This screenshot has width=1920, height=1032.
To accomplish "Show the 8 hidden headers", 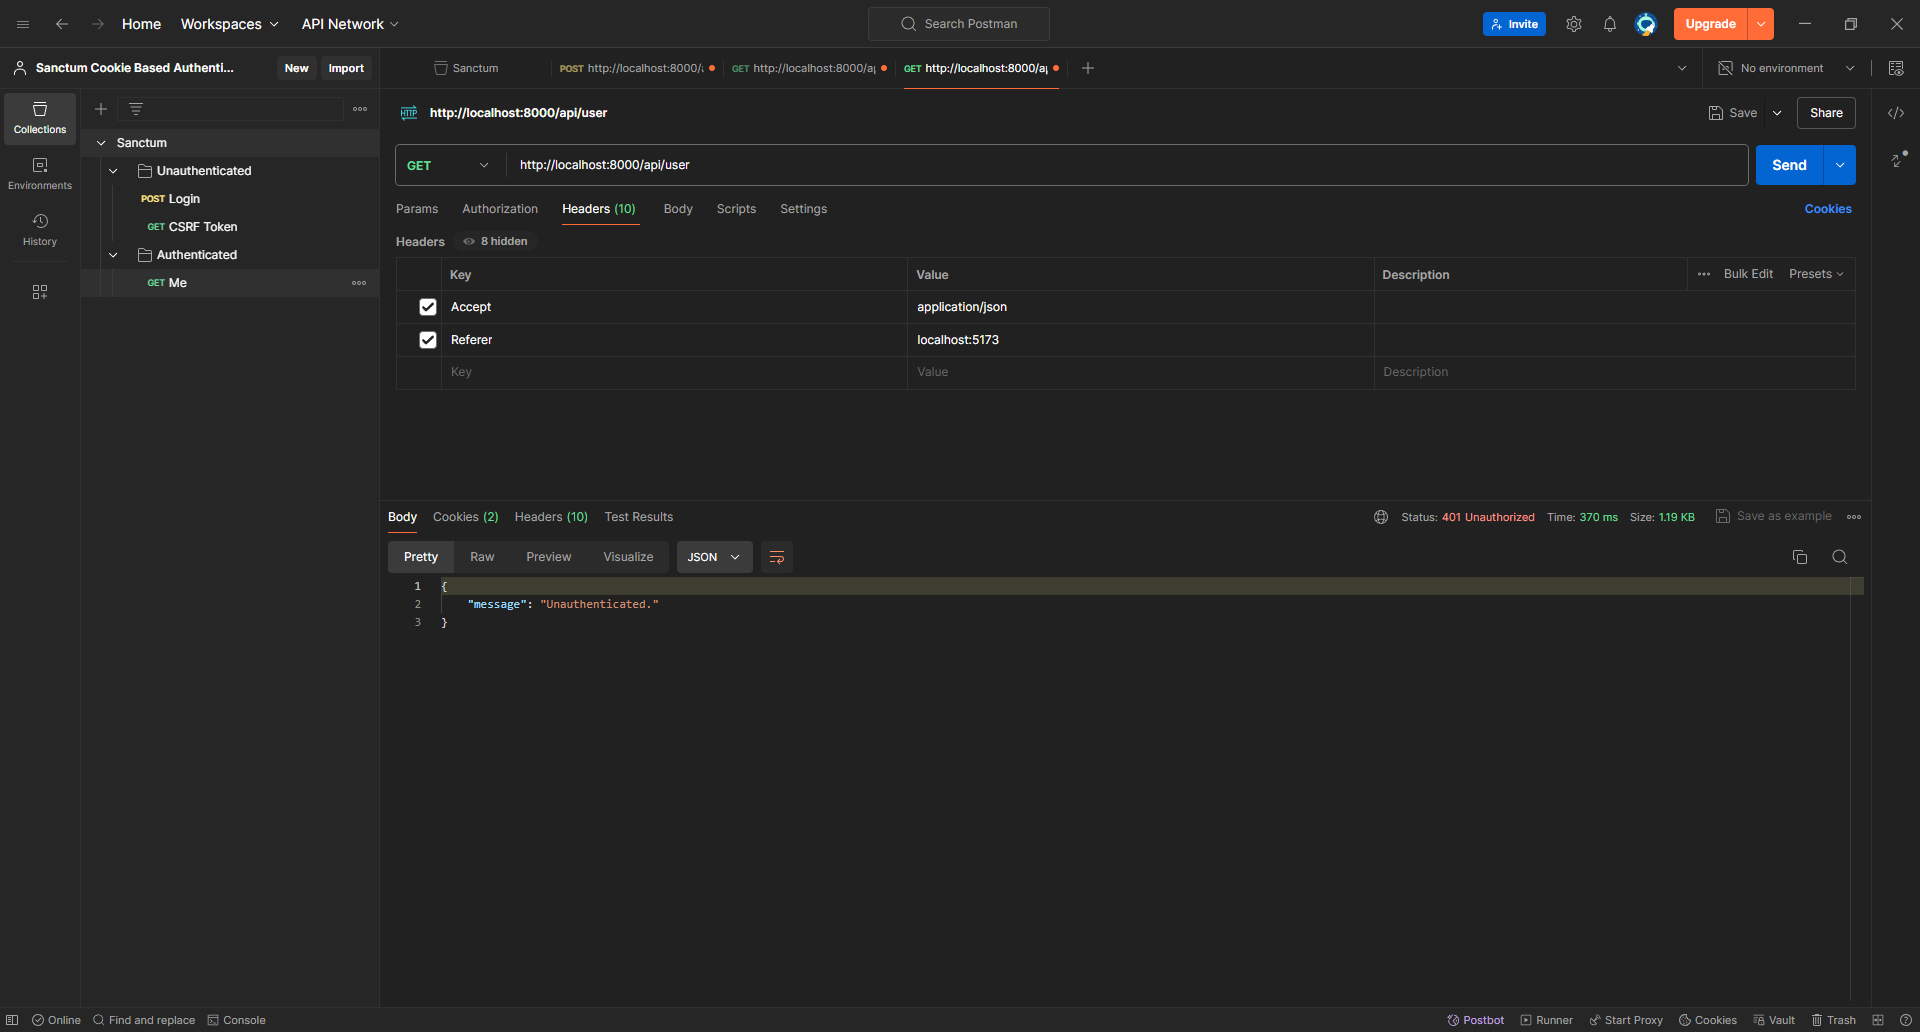I will [496, 241].
